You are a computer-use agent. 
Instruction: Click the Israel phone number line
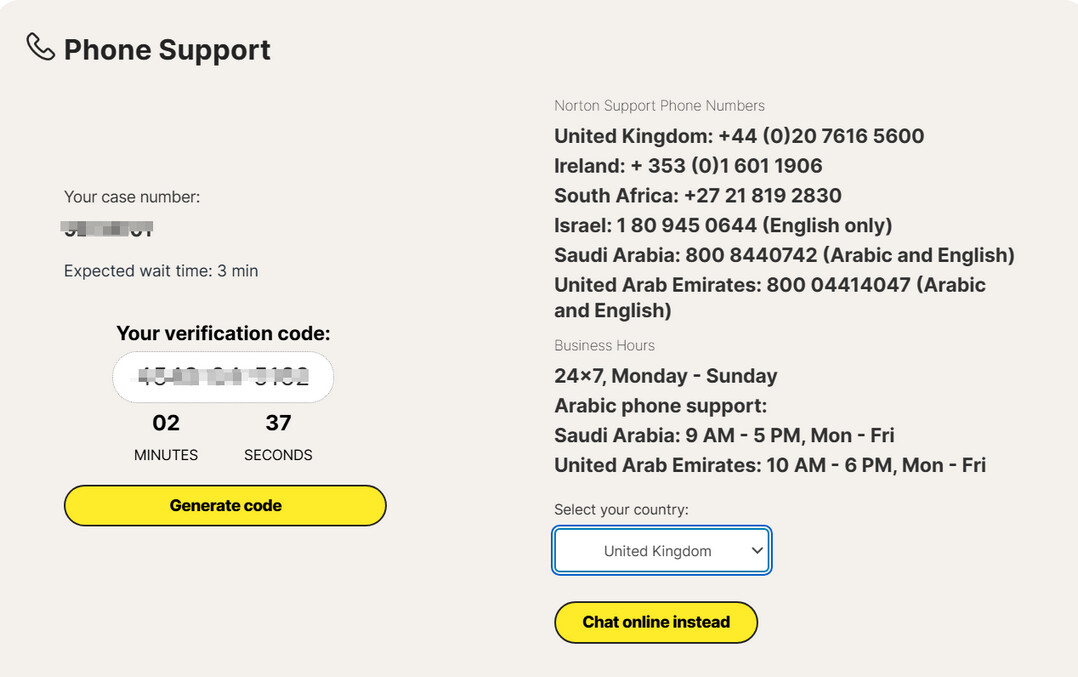click(723, 226)
